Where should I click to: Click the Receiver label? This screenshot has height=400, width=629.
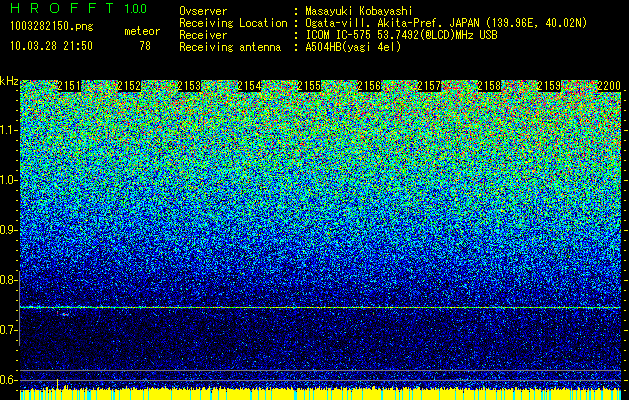coord(203,35)
